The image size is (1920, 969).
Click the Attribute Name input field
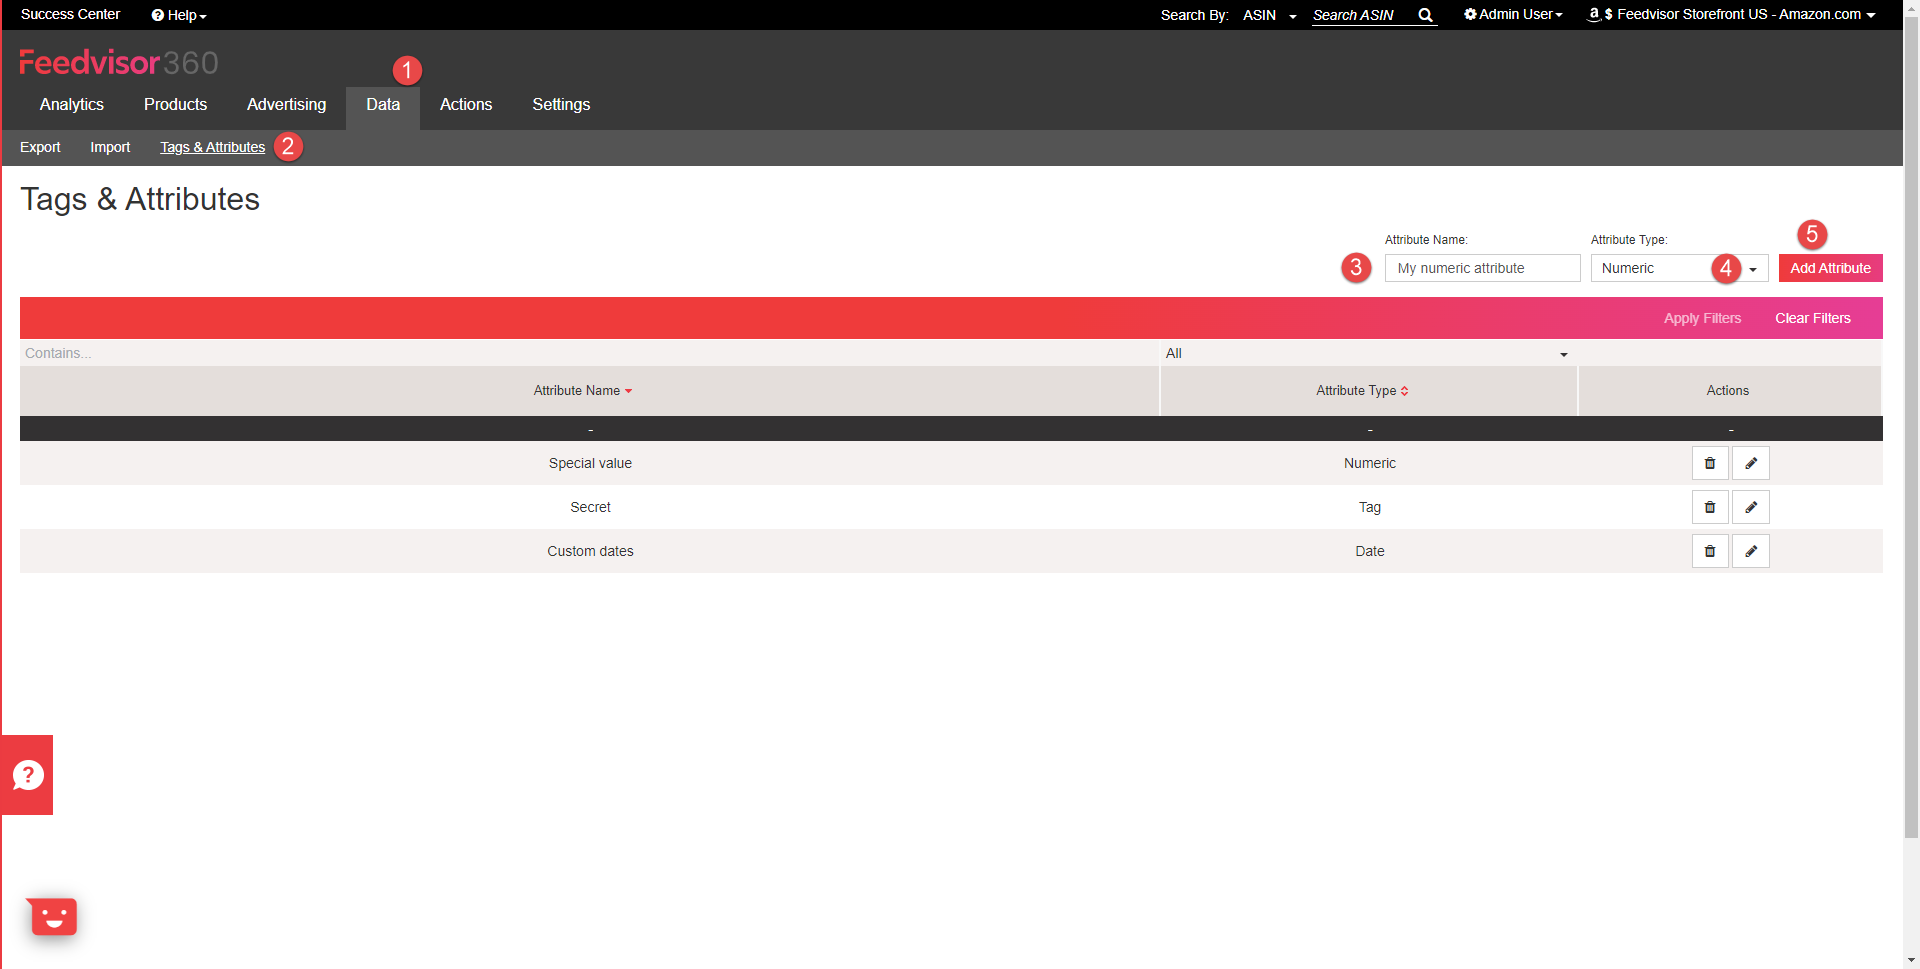click(x=1482, y=268)
